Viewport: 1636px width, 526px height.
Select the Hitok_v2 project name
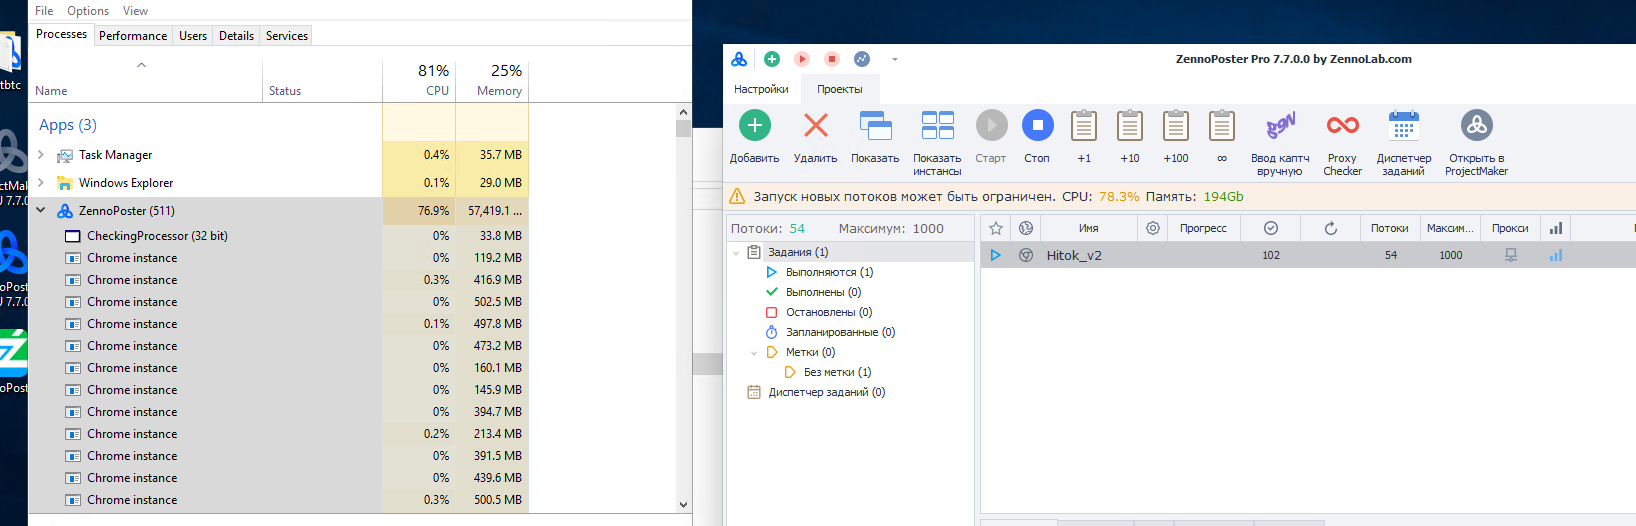click(x=1074, y=255)
